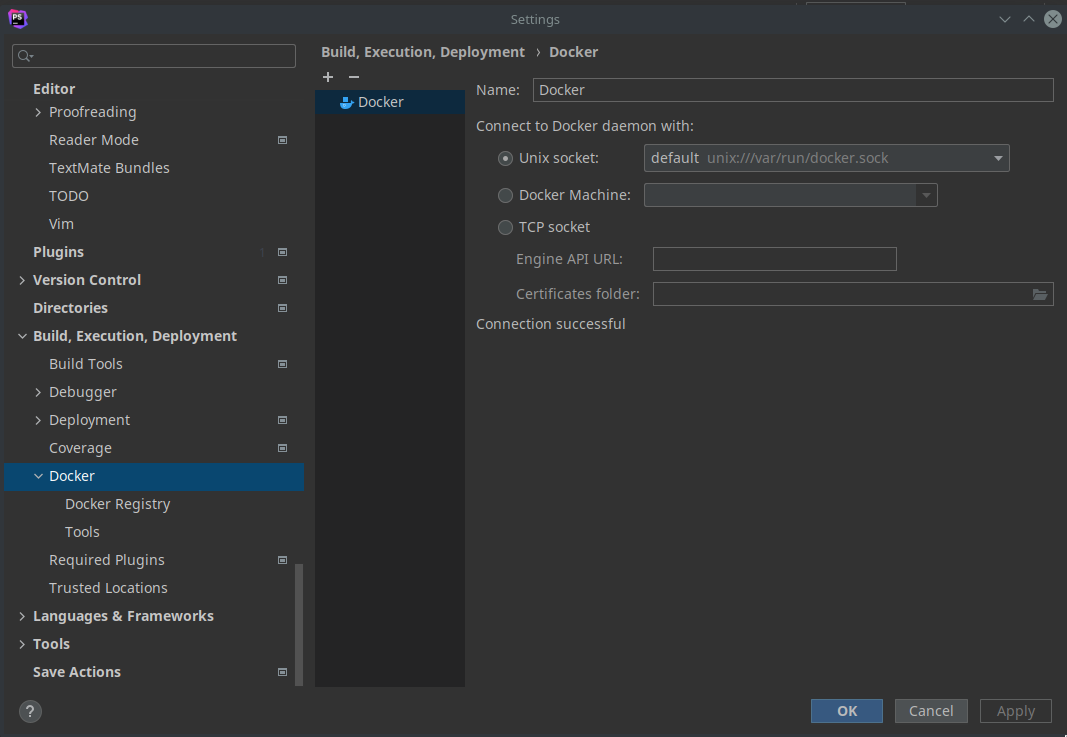Click Build, Execution, Deployment in the breadcrumb
This screenshot has height=737, width=1067.
(423, 52)
